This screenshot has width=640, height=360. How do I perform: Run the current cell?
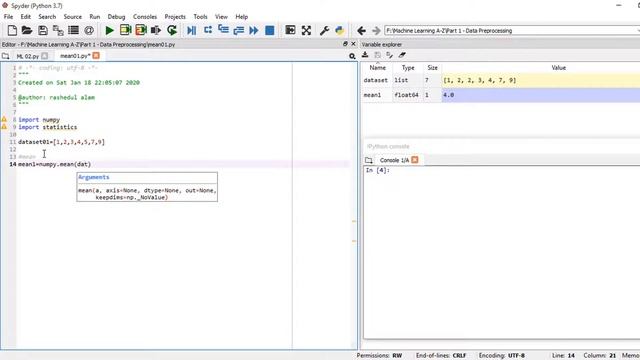pyautogui.click(x=125, y=30)
